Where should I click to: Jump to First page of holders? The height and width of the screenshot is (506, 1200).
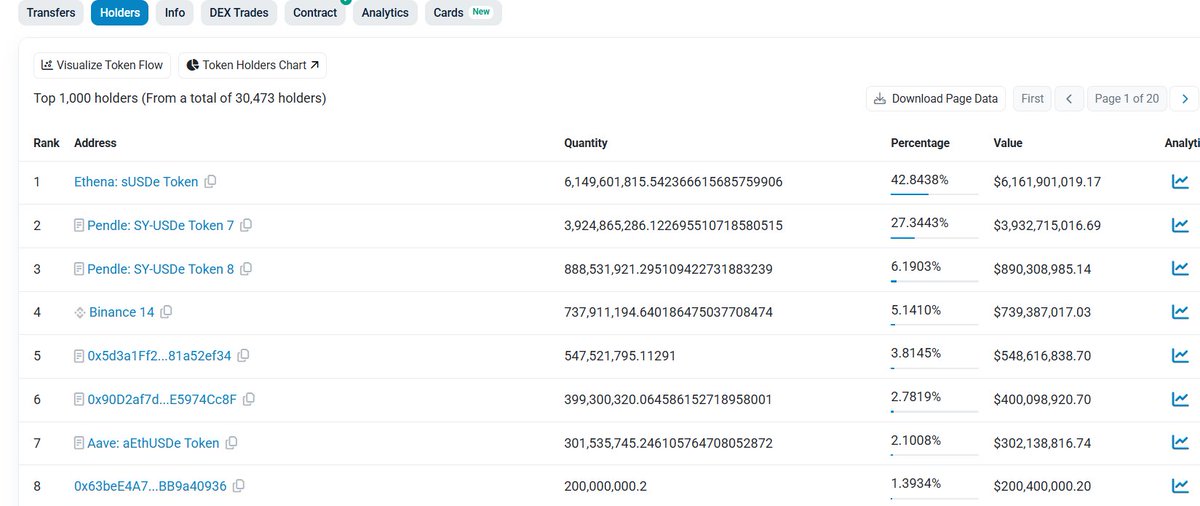pyautogui.click(x=1032, y=98)
